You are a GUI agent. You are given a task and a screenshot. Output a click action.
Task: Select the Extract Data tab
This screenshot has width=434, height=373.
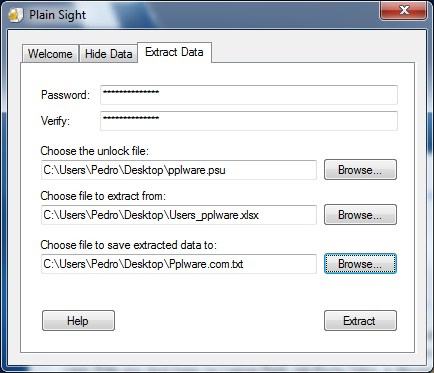(174, 52)
